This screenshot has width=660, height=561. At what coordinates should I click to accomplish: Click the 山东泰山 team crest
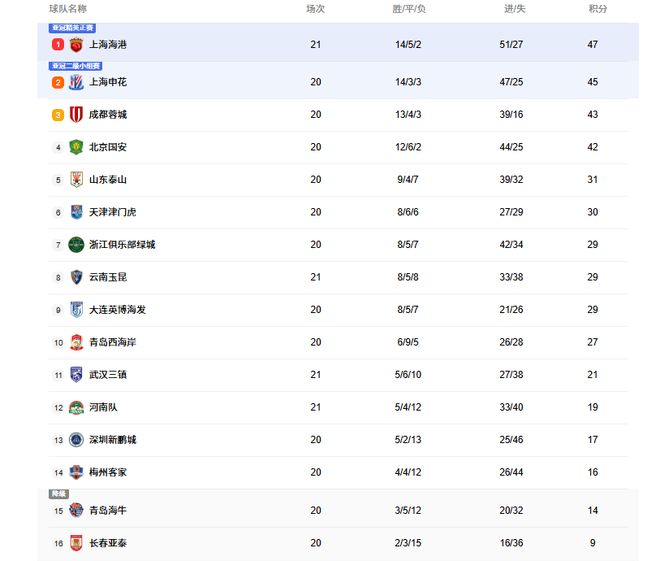point(76,180)
